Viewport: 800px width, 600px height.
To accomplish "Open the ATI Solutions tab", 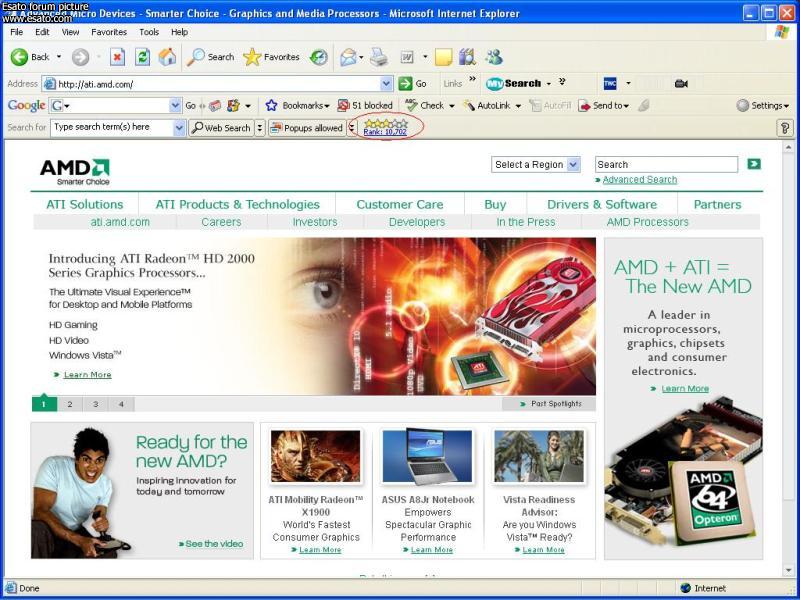I will (85, 205).
